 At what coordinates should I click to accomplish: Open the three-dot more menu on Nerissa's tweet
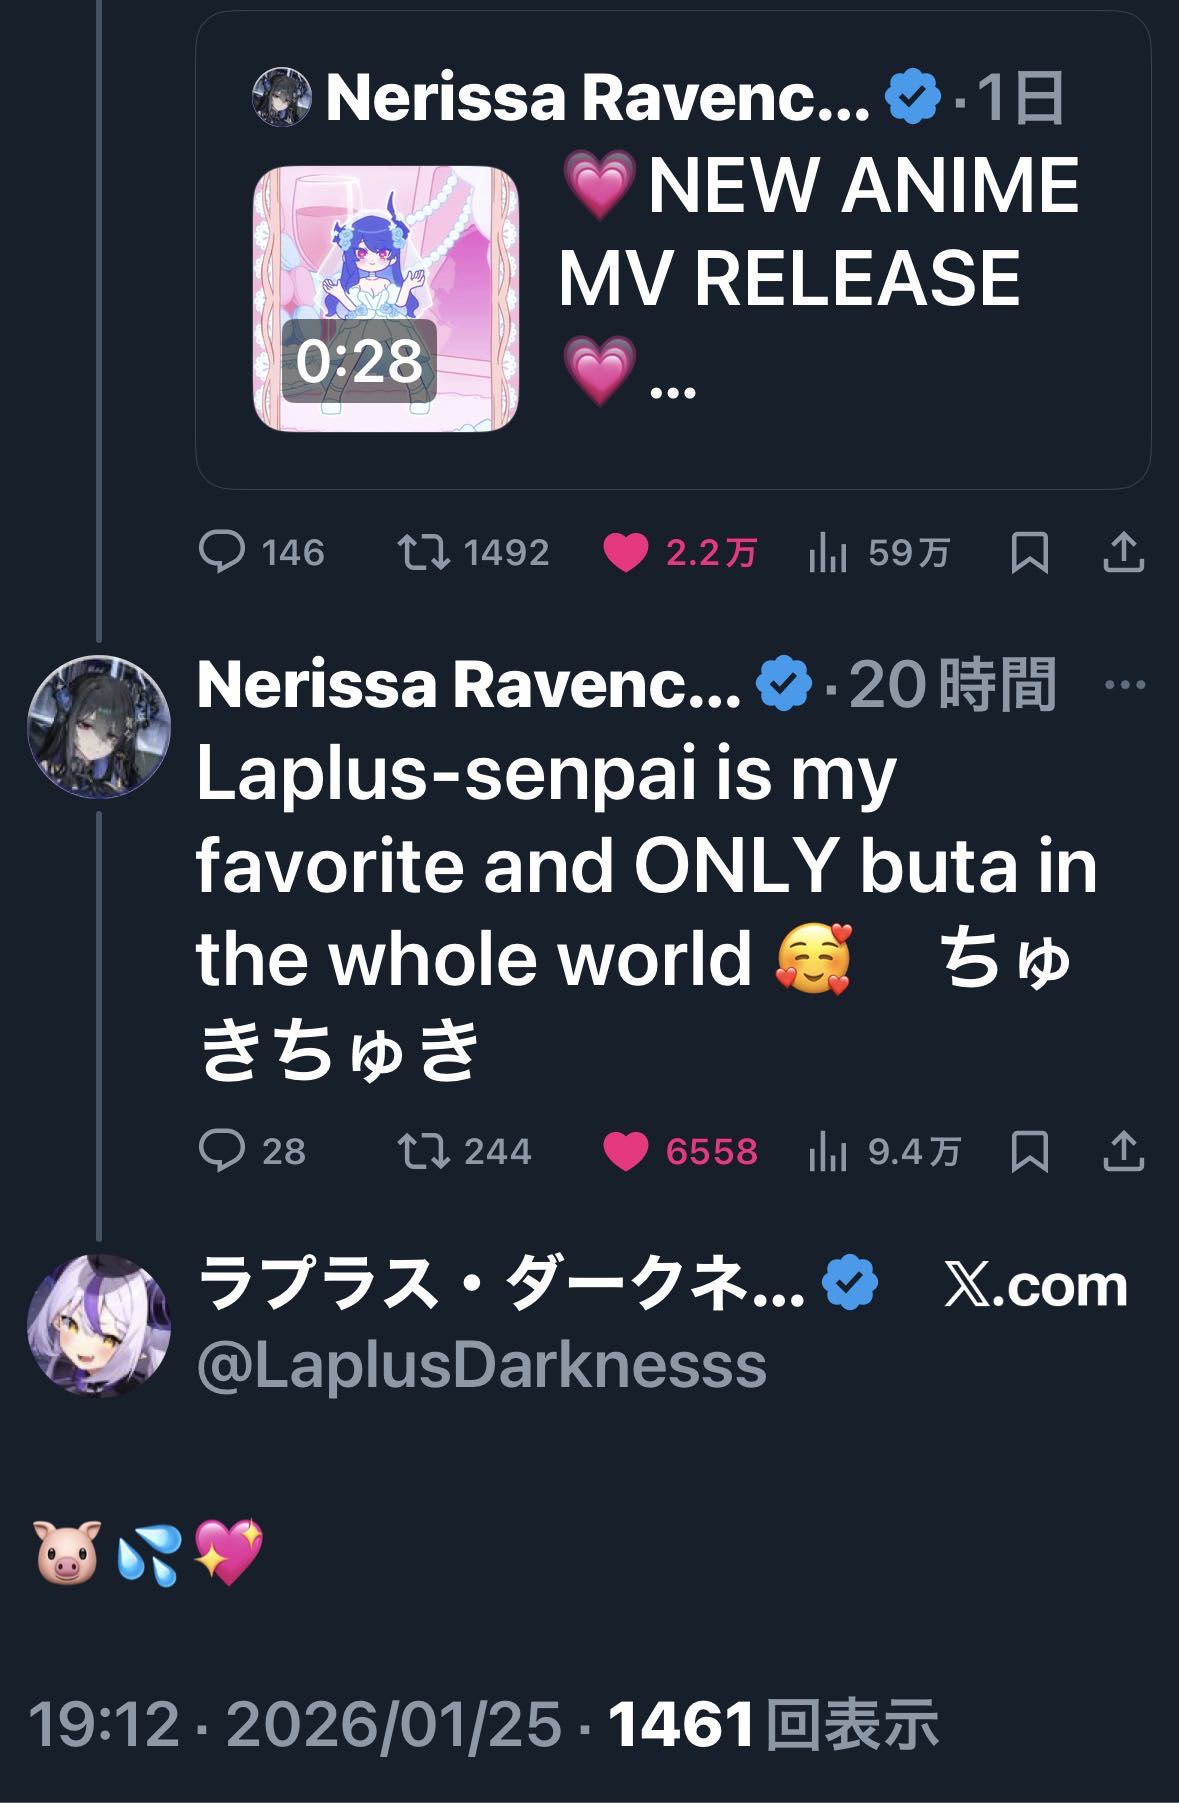1126,685
